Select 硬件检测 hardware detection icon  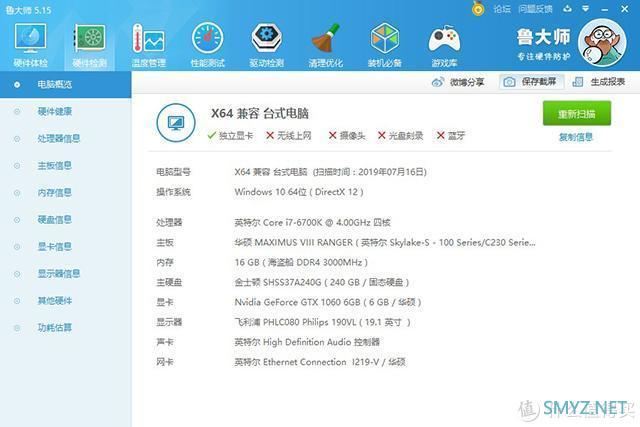click(x=89, y=45)
